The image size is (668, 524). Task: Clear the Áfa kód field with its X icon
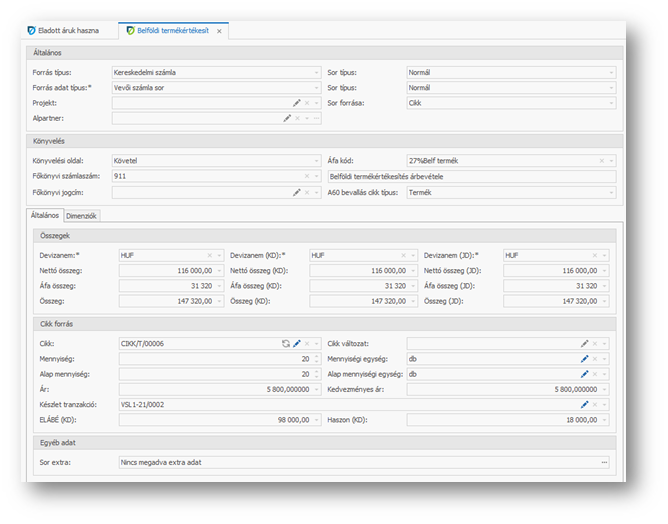click(601, 161)
